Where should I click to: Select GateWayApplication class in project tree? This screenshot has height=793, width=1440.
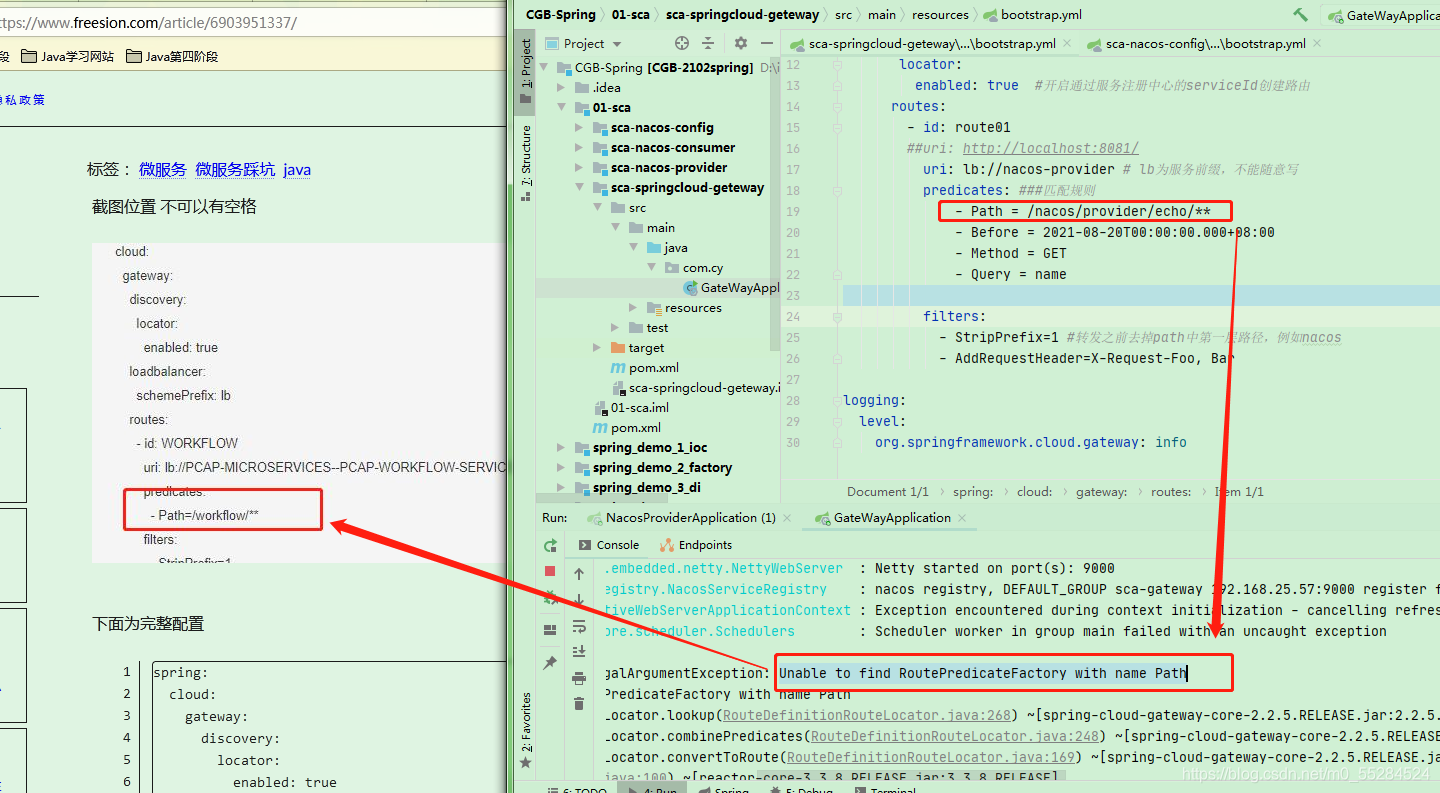tap(731, 287)
